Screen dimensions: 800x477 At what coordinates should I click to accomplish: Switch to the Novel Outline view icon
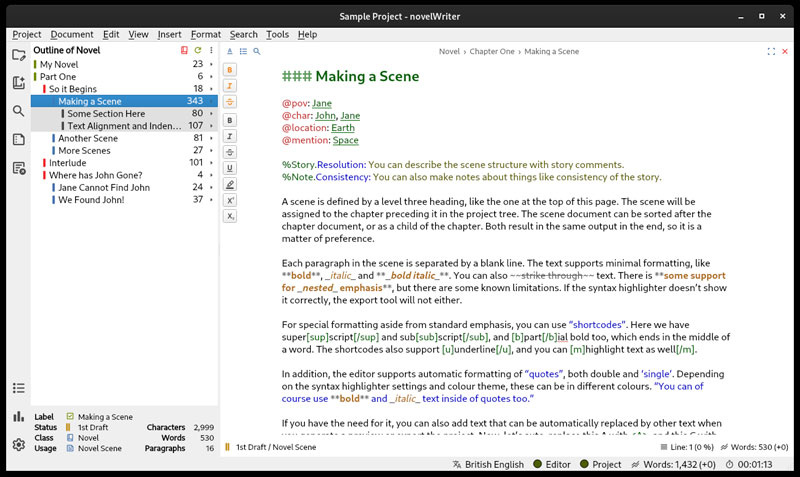[x=19, y=139]
